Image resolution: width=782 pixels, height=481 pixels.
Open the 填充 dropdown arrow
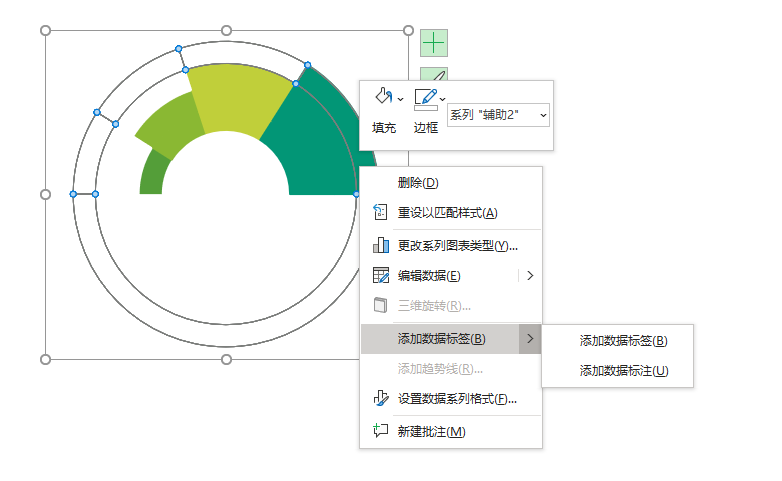tap(401, 99)
